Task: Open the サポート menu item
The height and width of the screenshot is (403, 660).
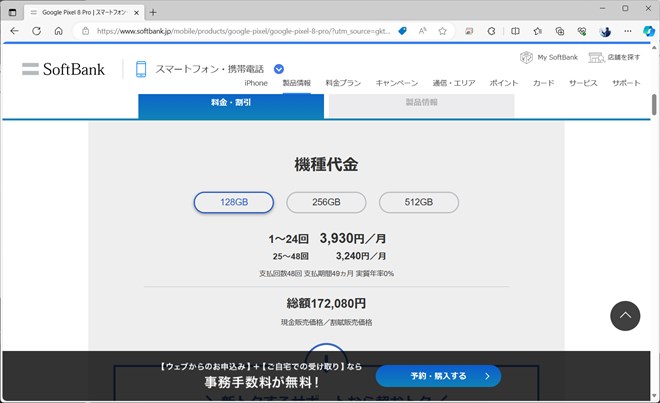Action: click(626, 83)
